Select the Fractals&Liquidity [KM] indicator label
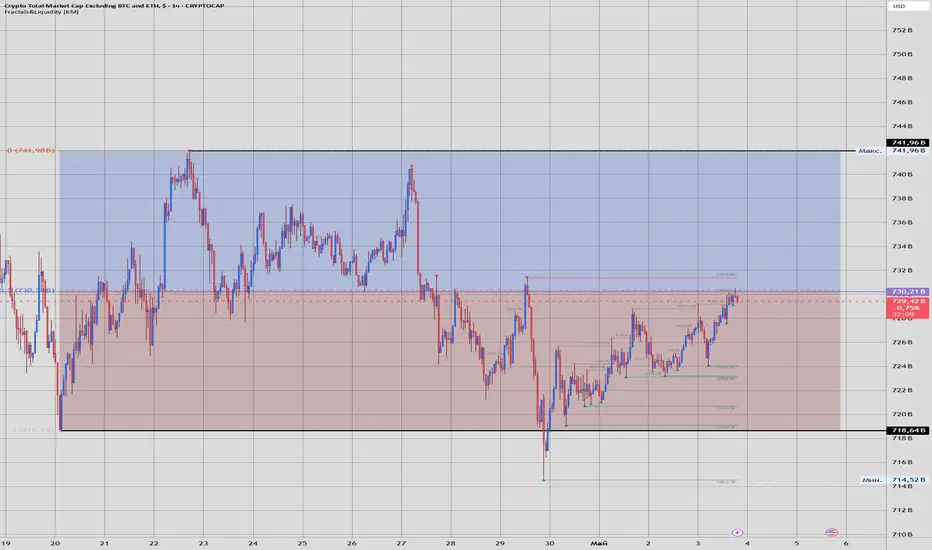This screenshot has height=550, width=932. (x=42, y=12)
